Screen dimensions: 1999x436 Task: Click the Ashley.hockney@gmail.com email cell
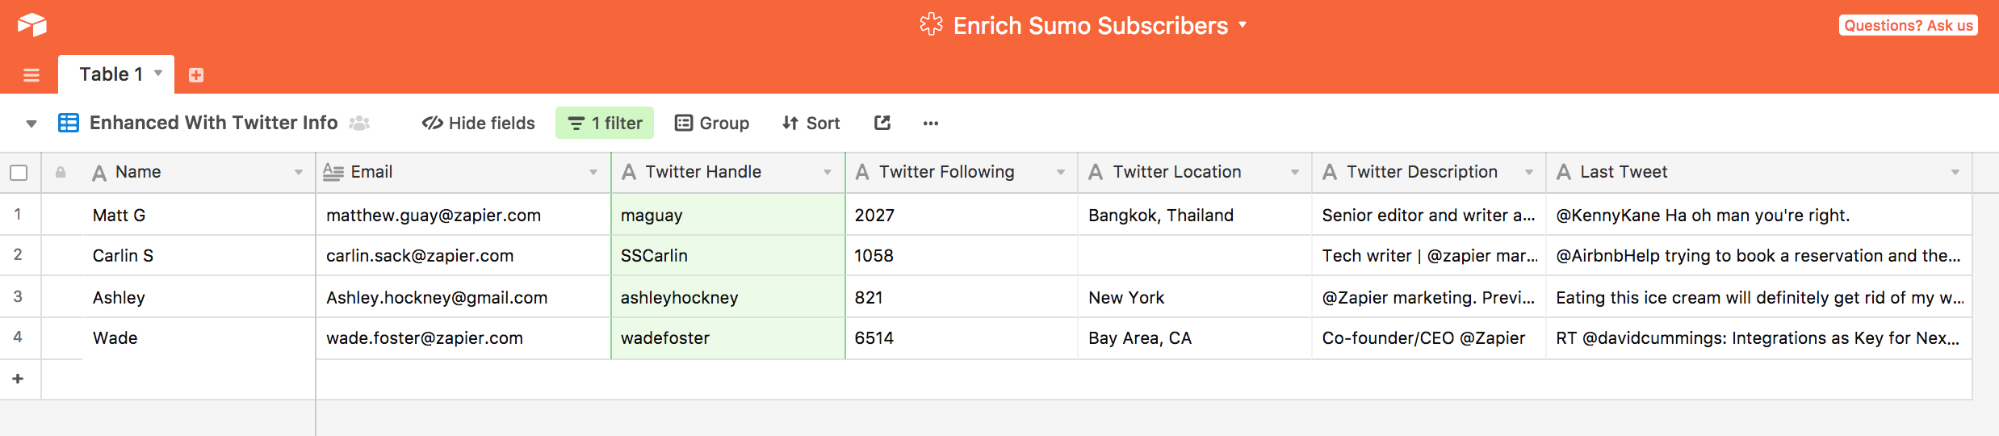point(464,297)
